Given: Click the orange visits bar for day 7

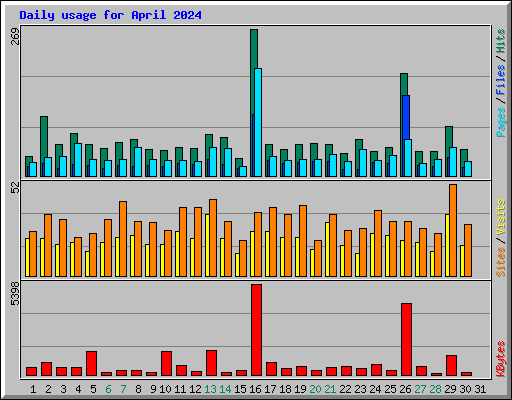Looking at the screenshot, I should 123,239.
